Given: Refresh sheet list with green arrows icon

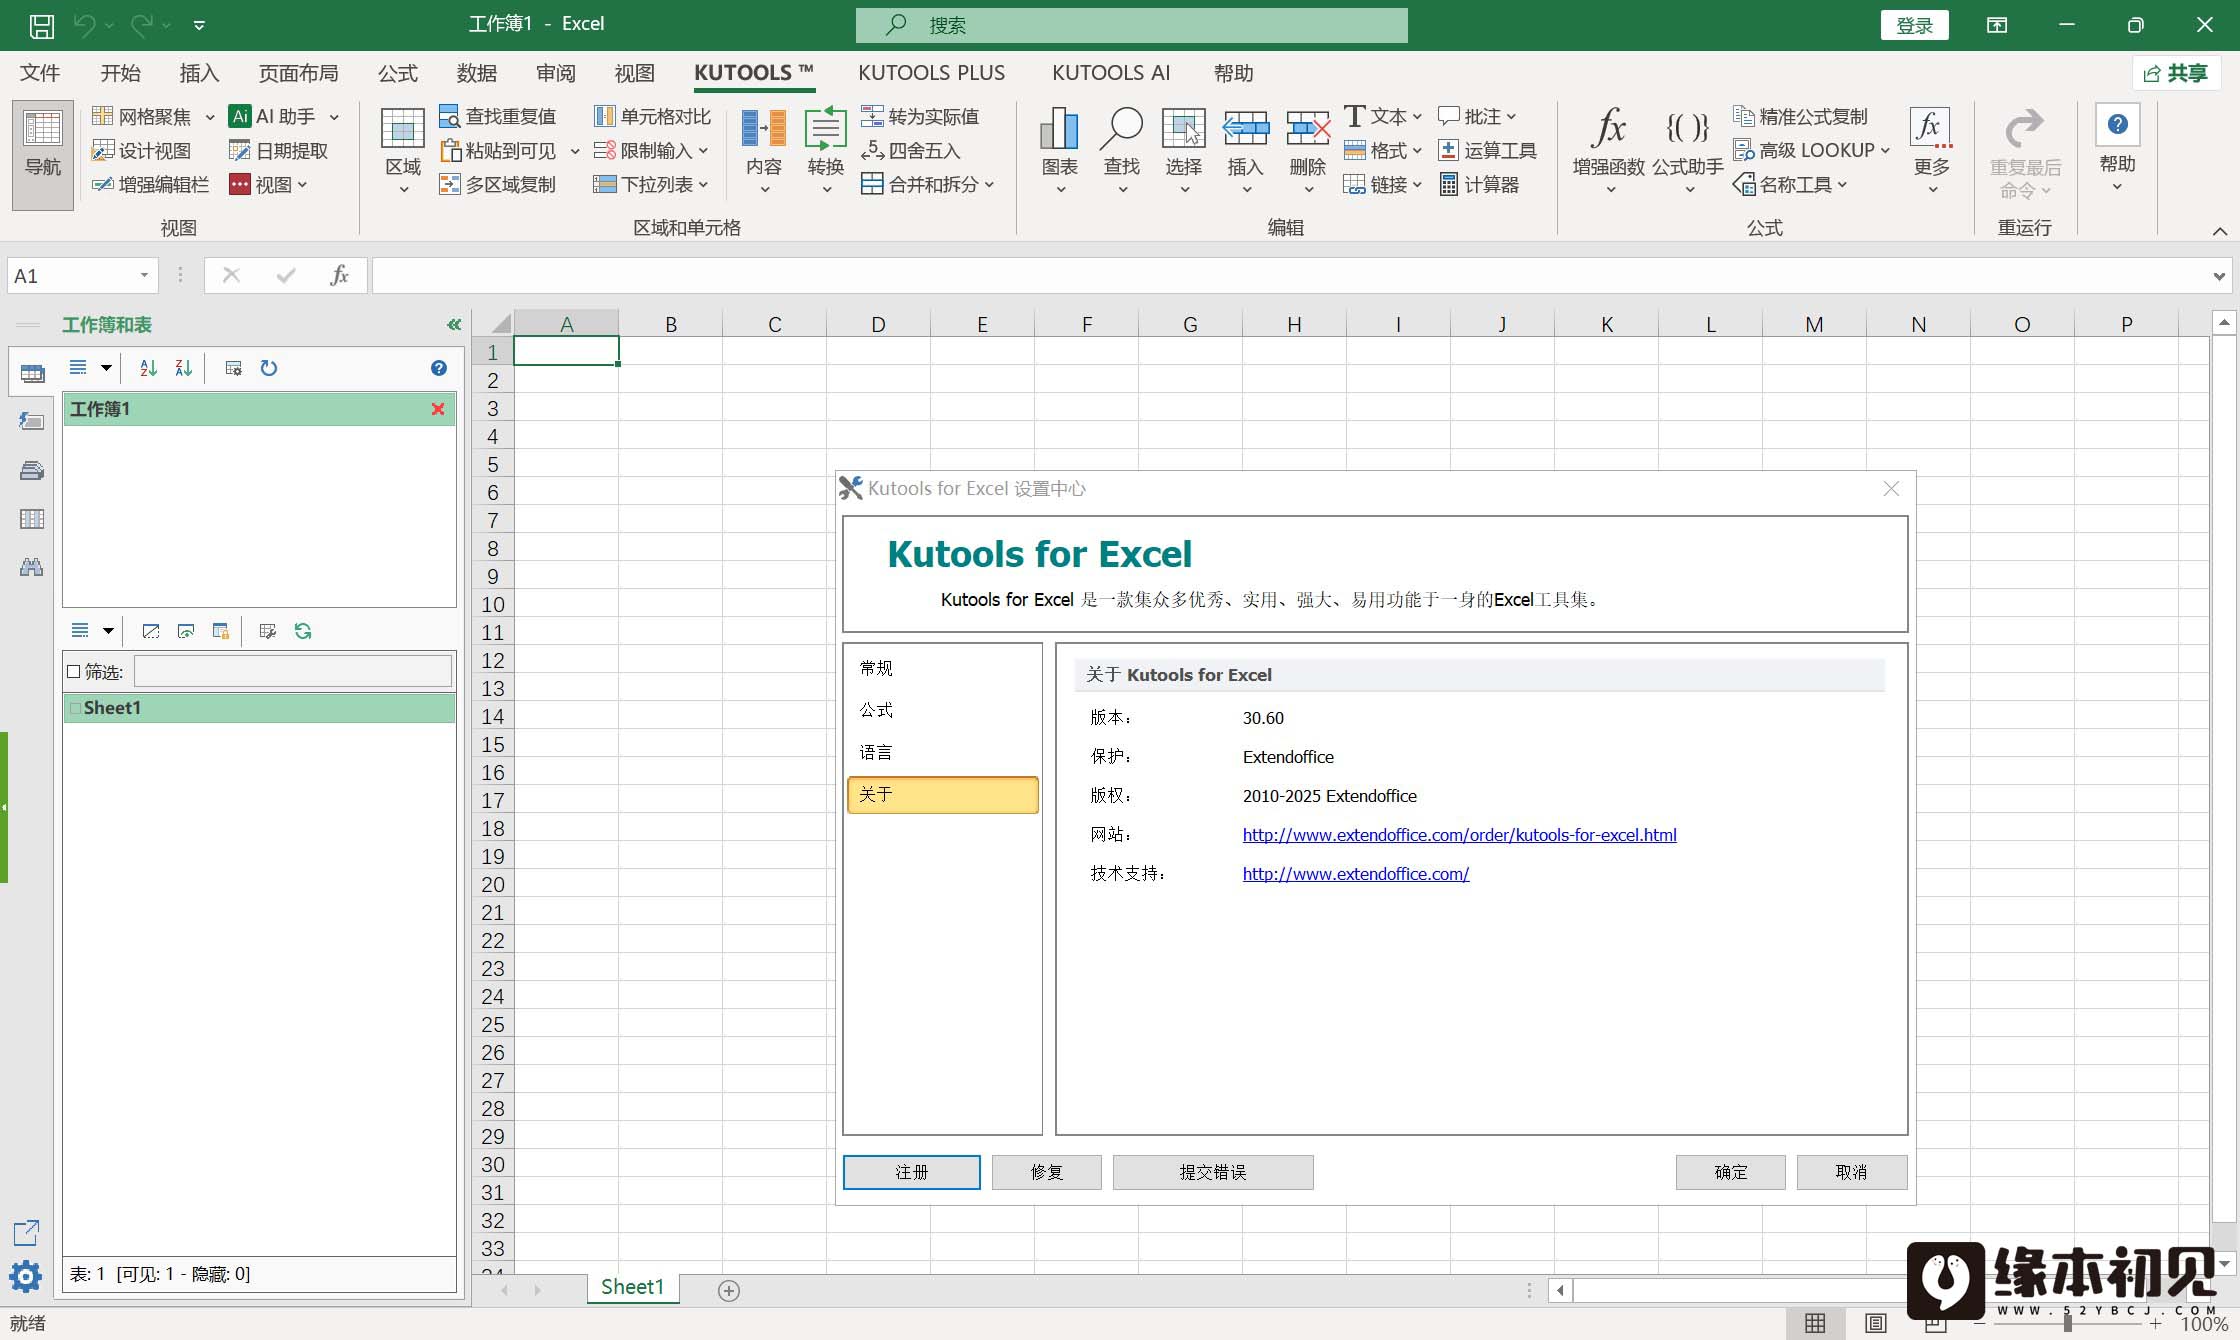Looking at the screenshot, I should (303, 631).
